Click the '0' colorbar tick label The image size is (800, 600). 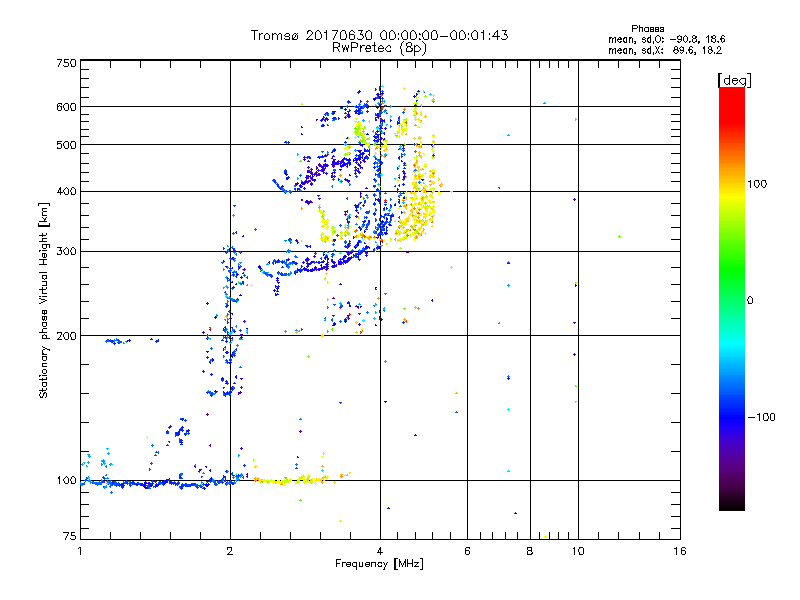750,300
